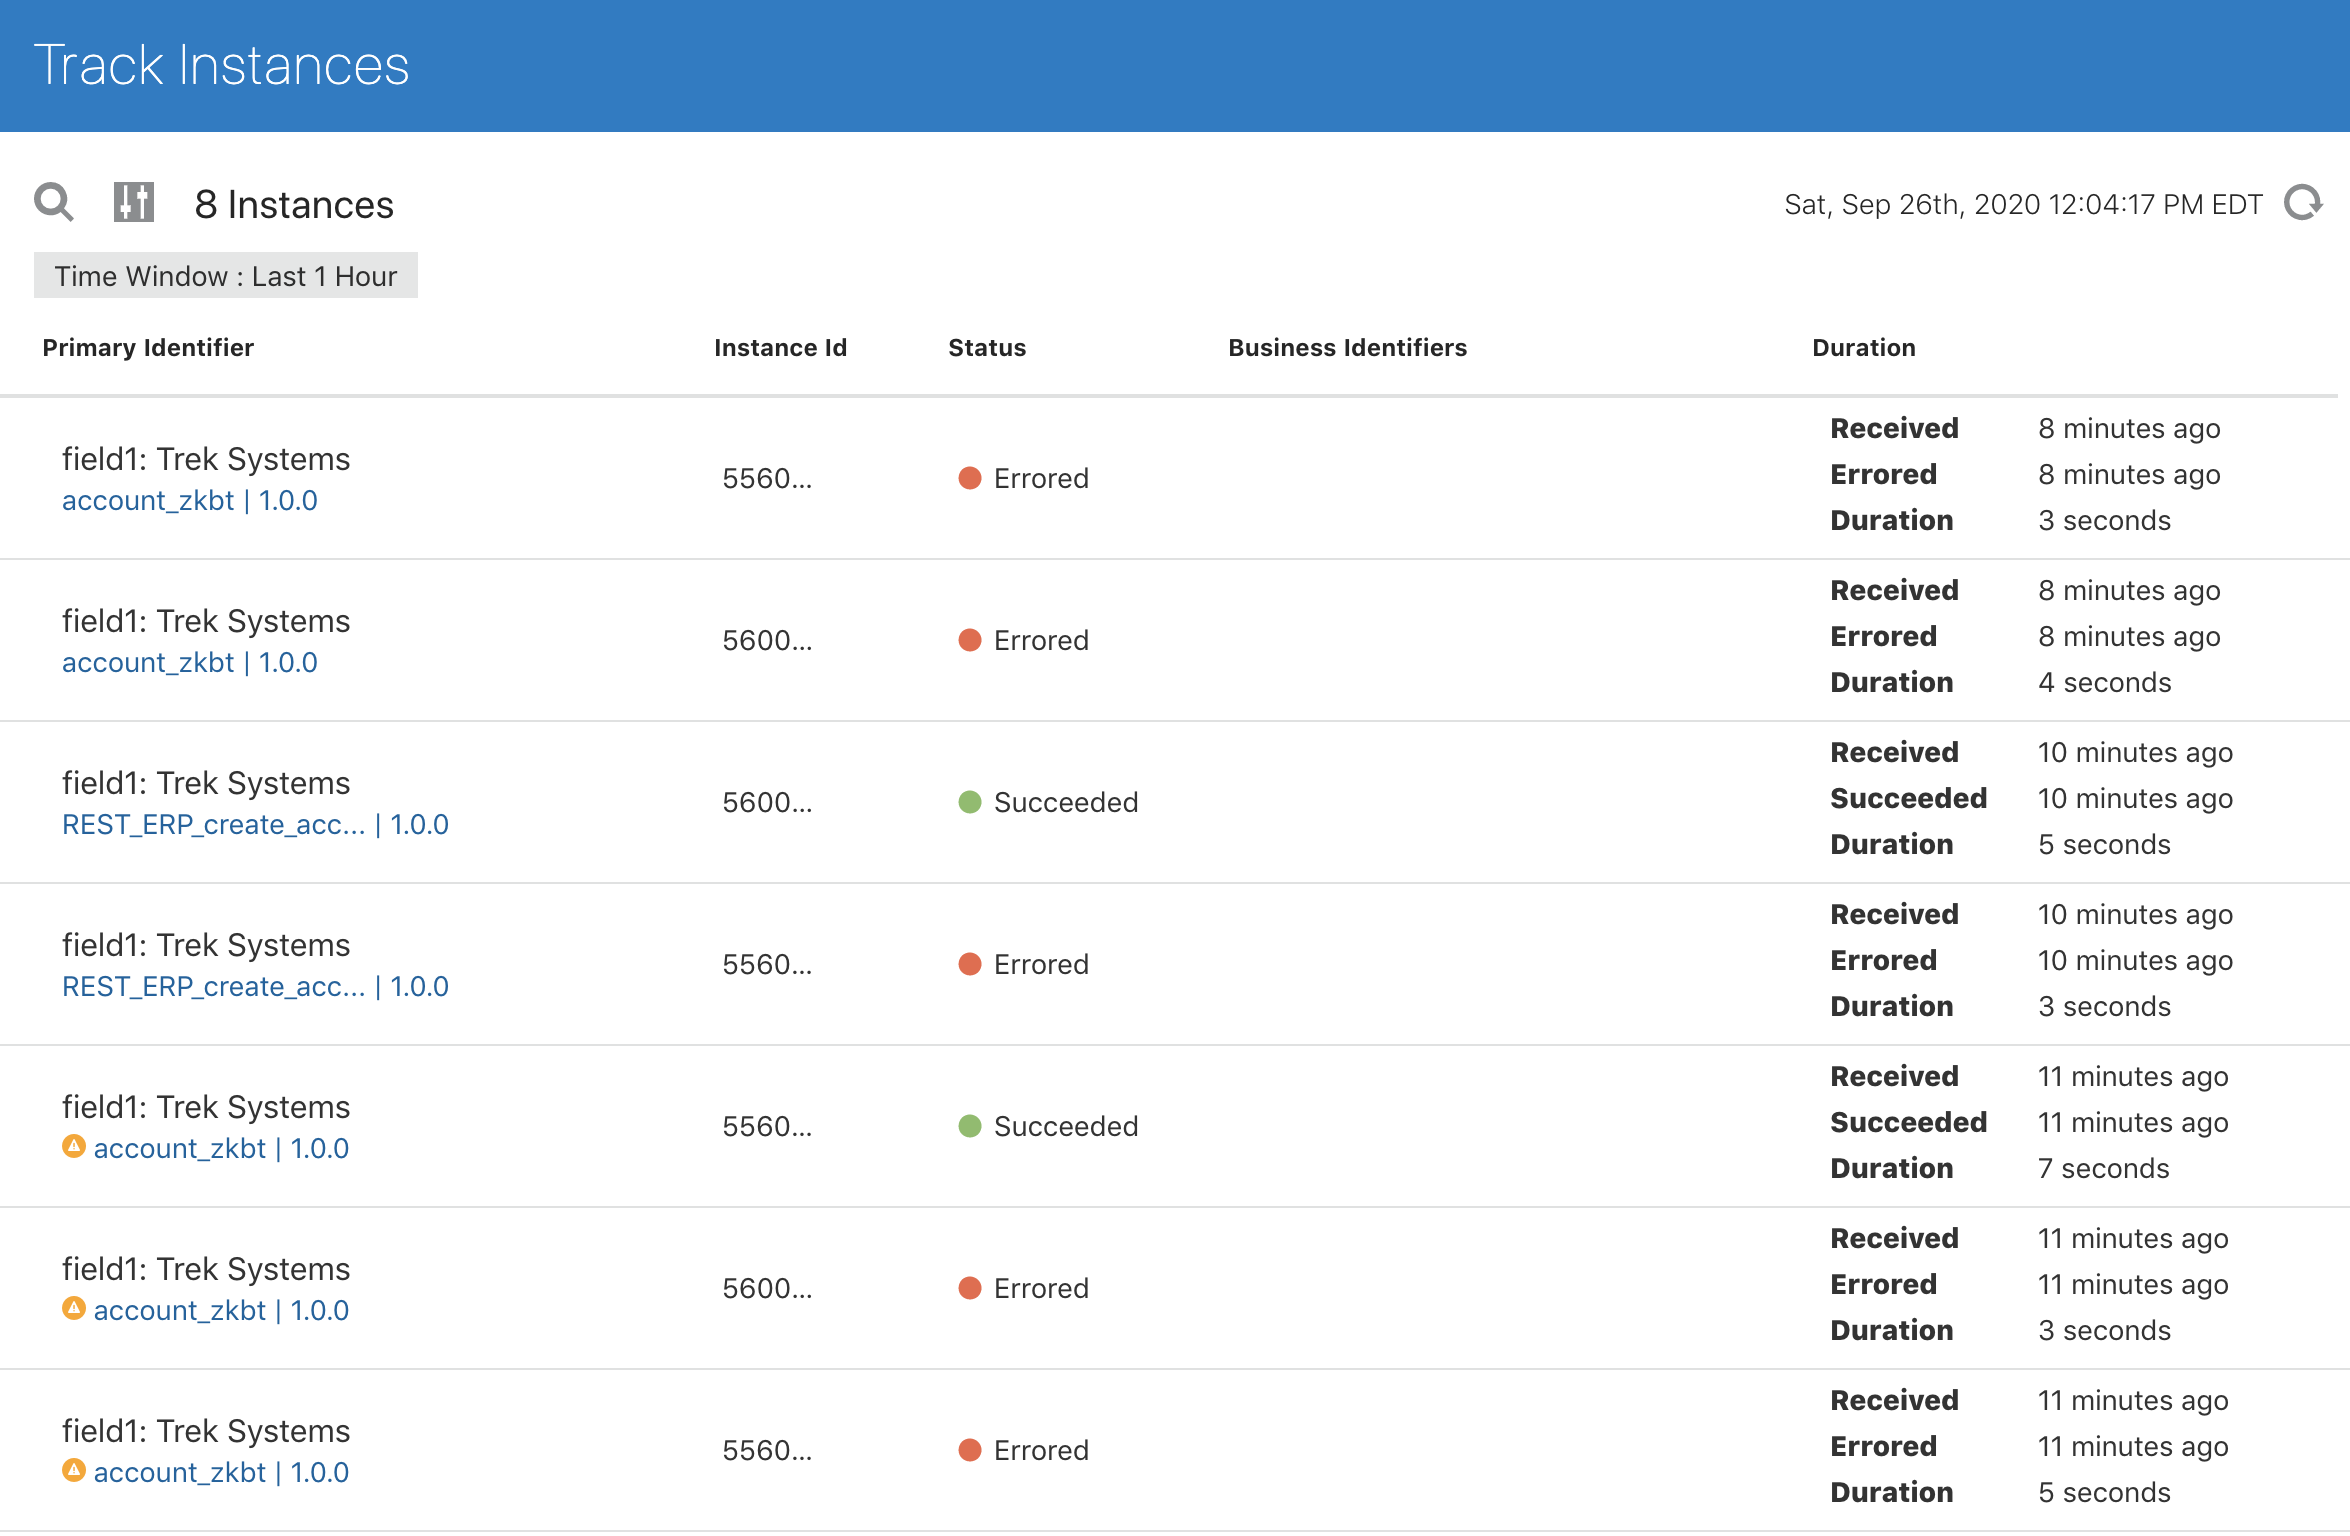Open account_zkbt 1.0.0 link in first row
Image resolution: width=2350 pixels, height=1536 pixels.
189,500
